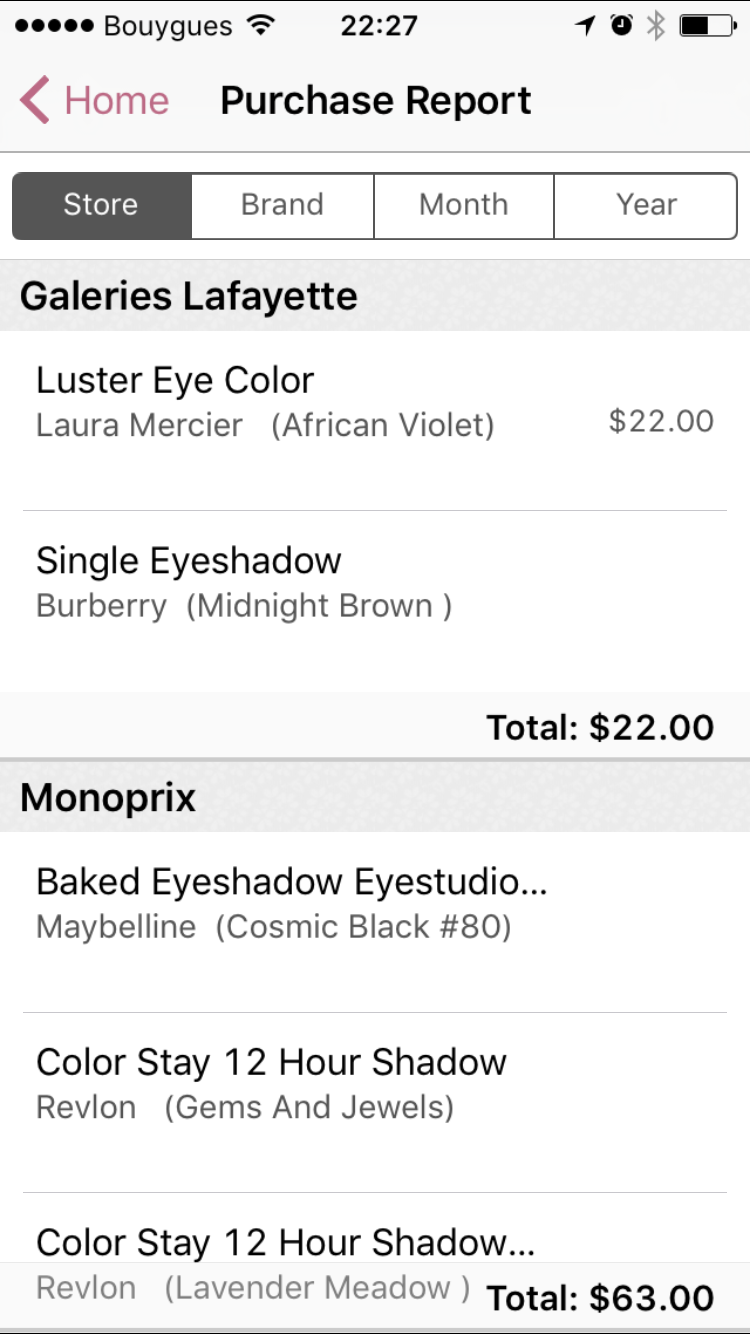The image size is (750, 1334).
Task: Tap the alarm clock status icon
Action: 622,26
